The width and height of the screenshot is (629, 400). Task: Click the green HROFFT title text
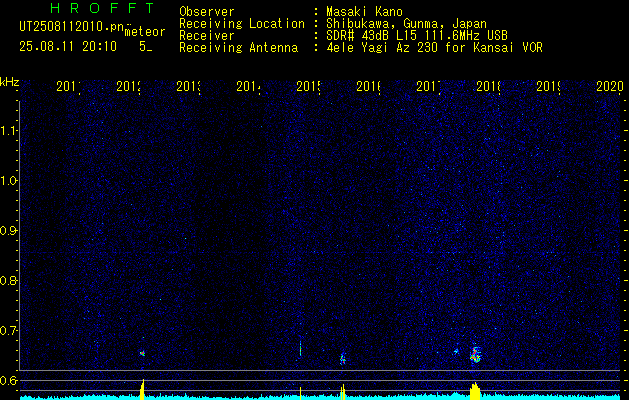[102, 8]
